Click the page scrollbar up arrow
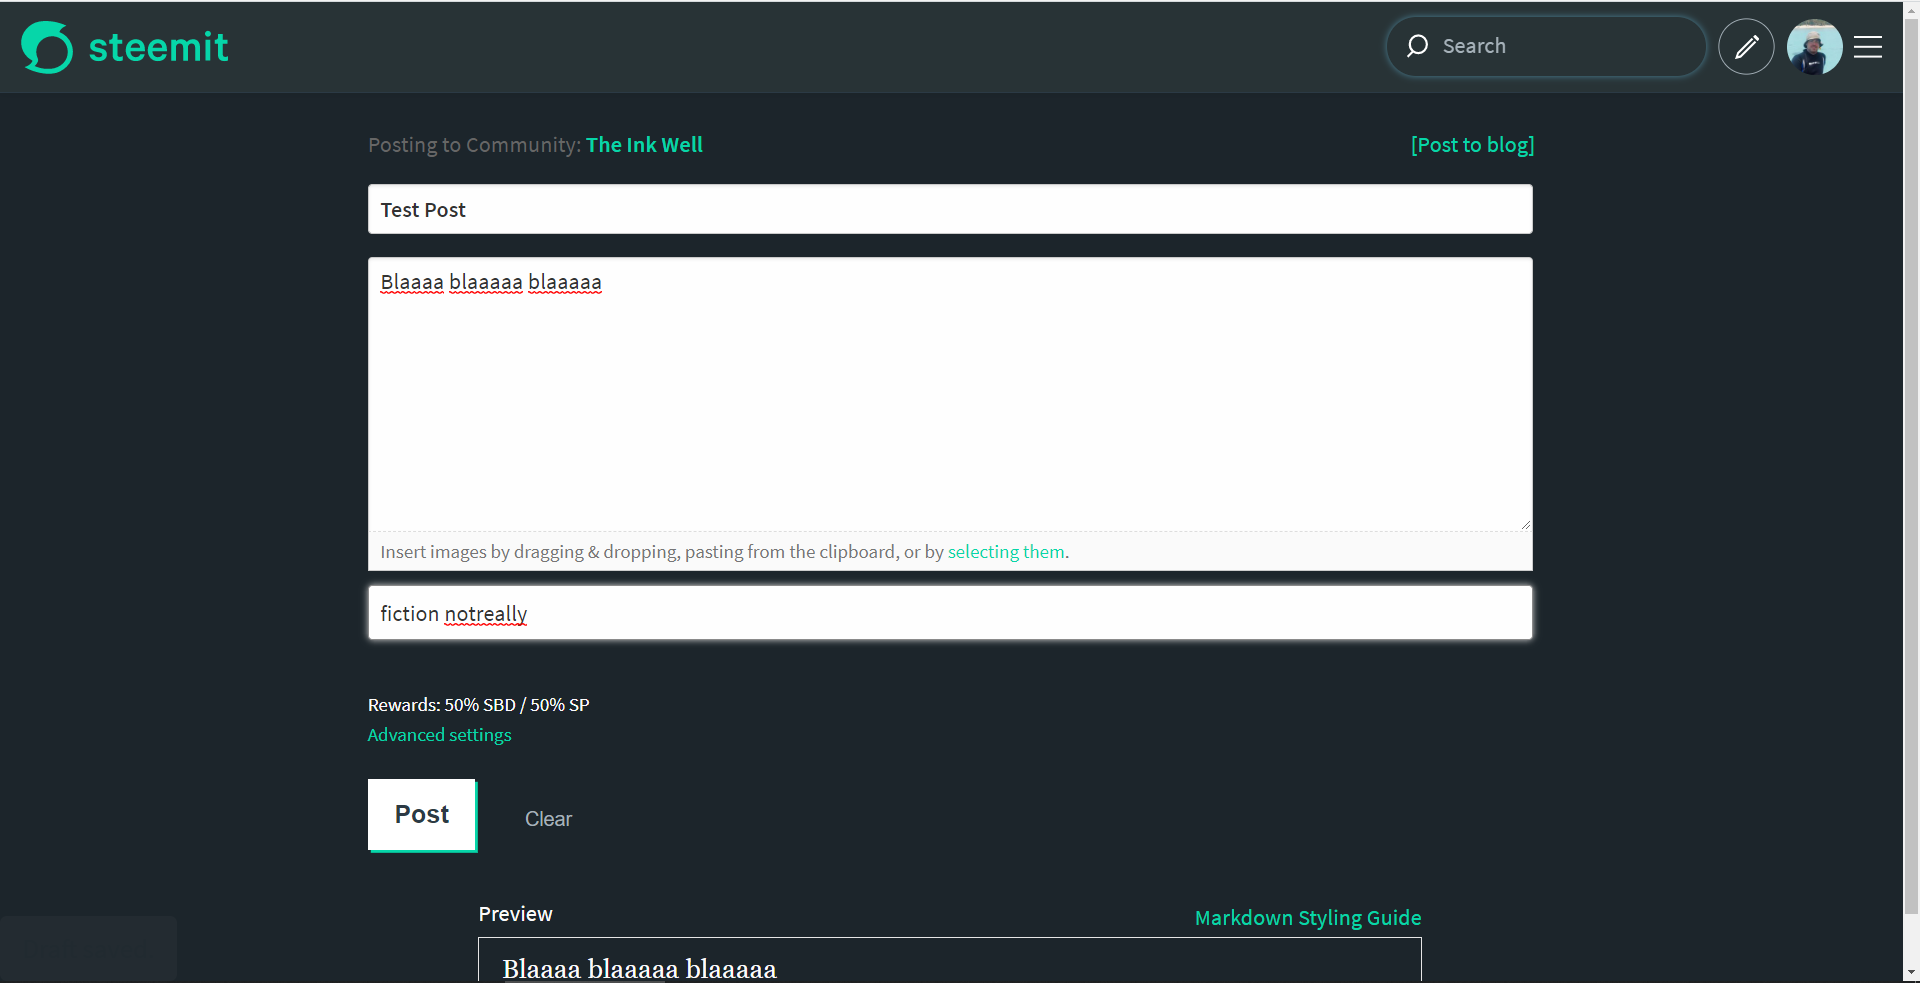The width and height of the screenshot is (1920, 983). [1911, 9]
